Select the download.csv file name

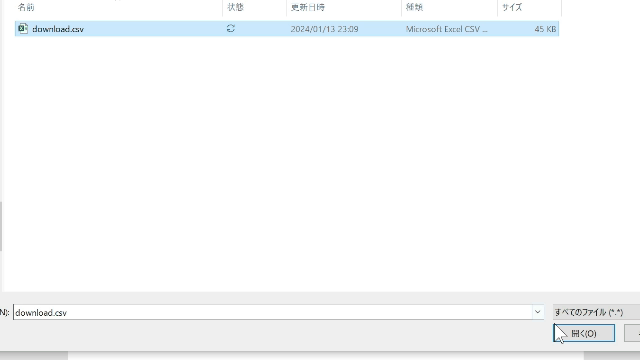(x=58, y=29)
